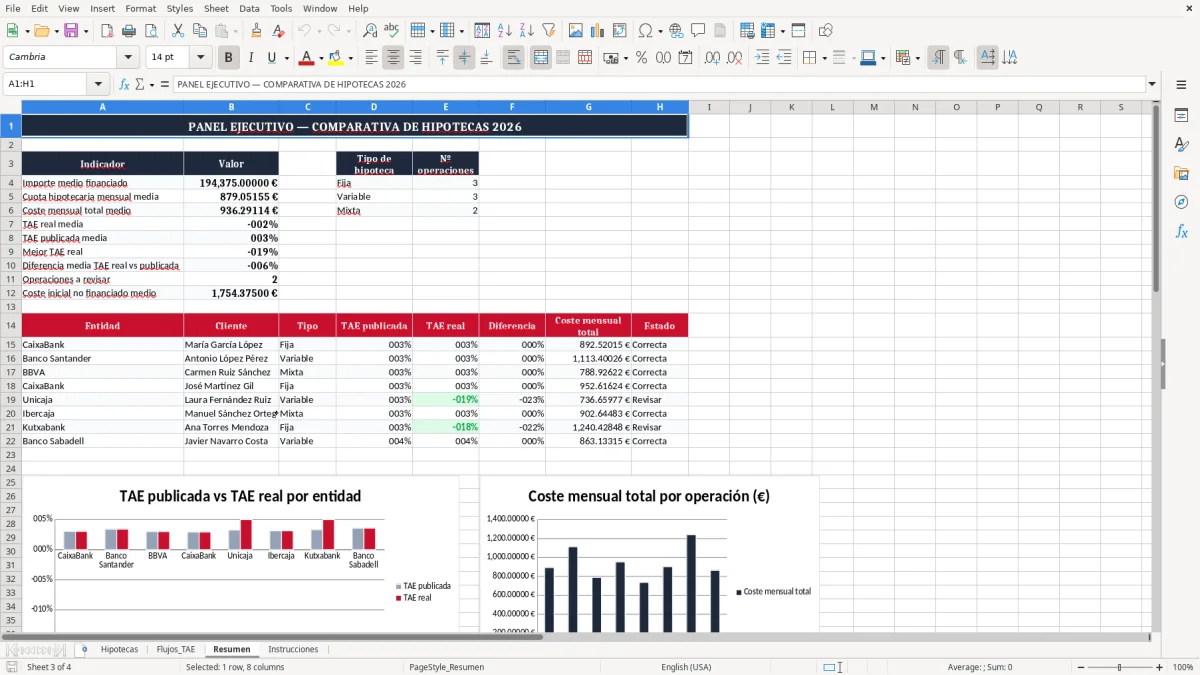1200x675 pixels.
Task: Open background color dropdown arrow
Action: 350,58
